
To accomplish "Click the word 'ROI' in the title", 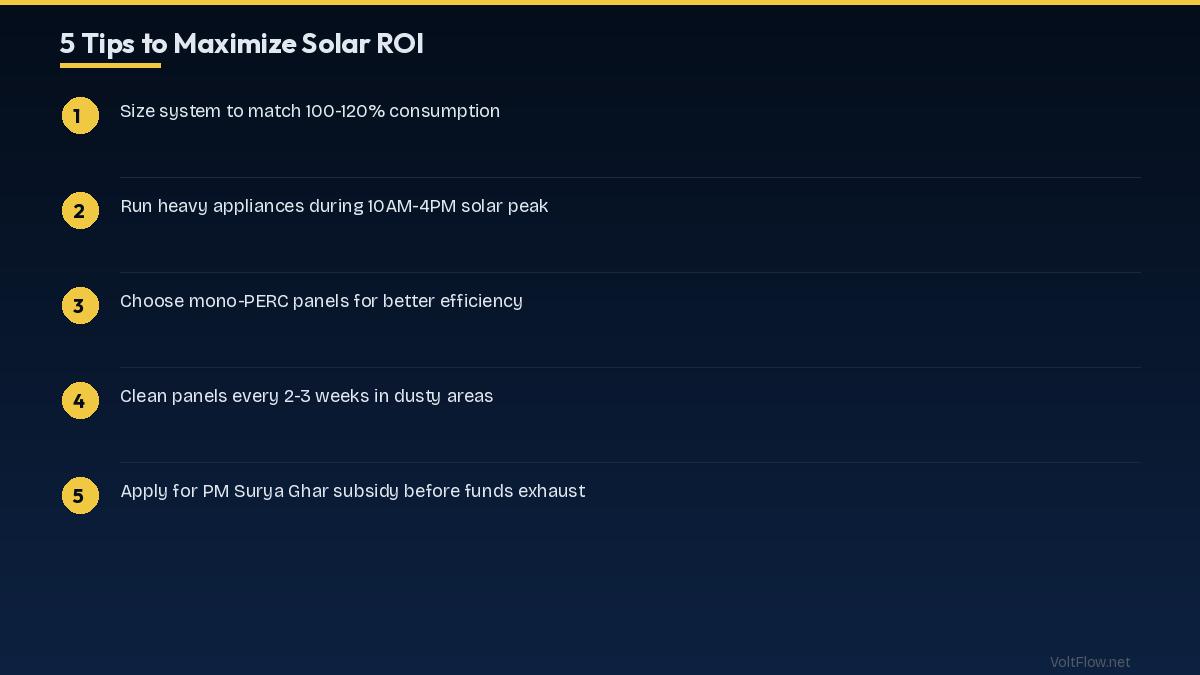I will click(400, 44).
